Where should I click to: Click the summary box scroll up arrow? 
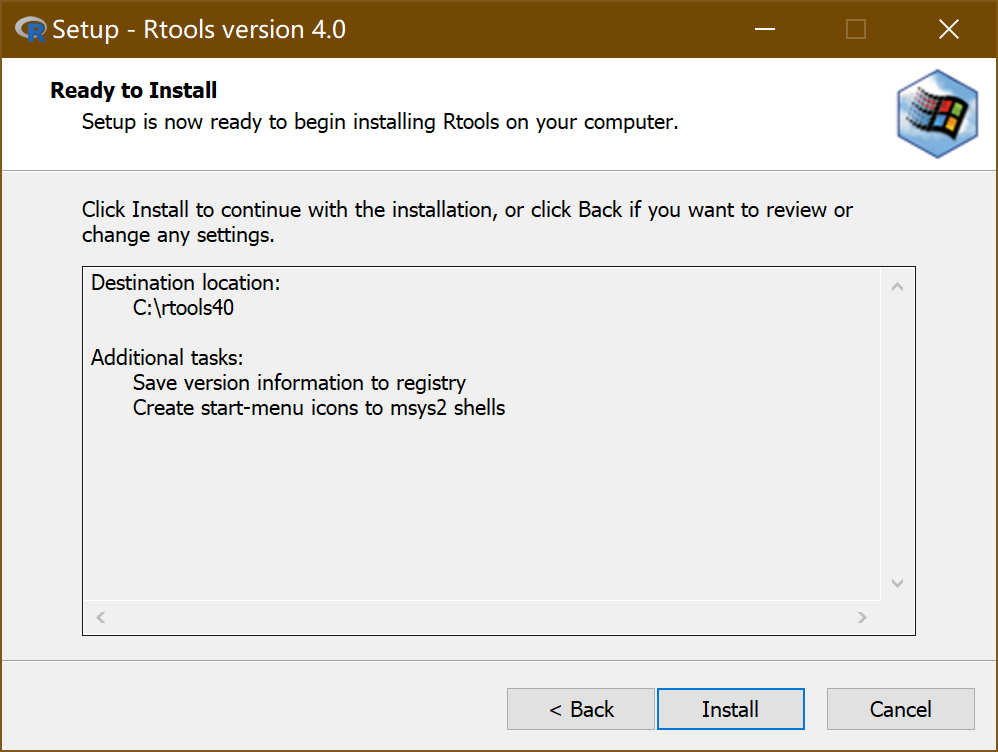pos(897,288)
